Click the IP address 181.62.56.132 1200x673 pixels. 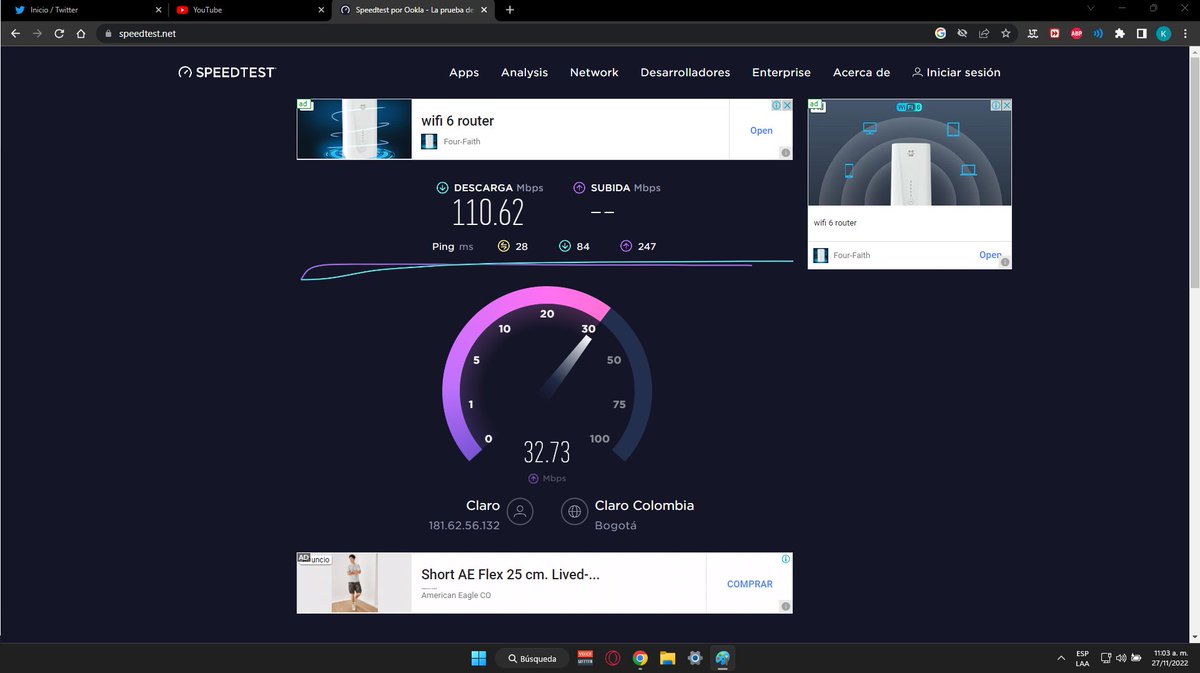pos(464,526)
